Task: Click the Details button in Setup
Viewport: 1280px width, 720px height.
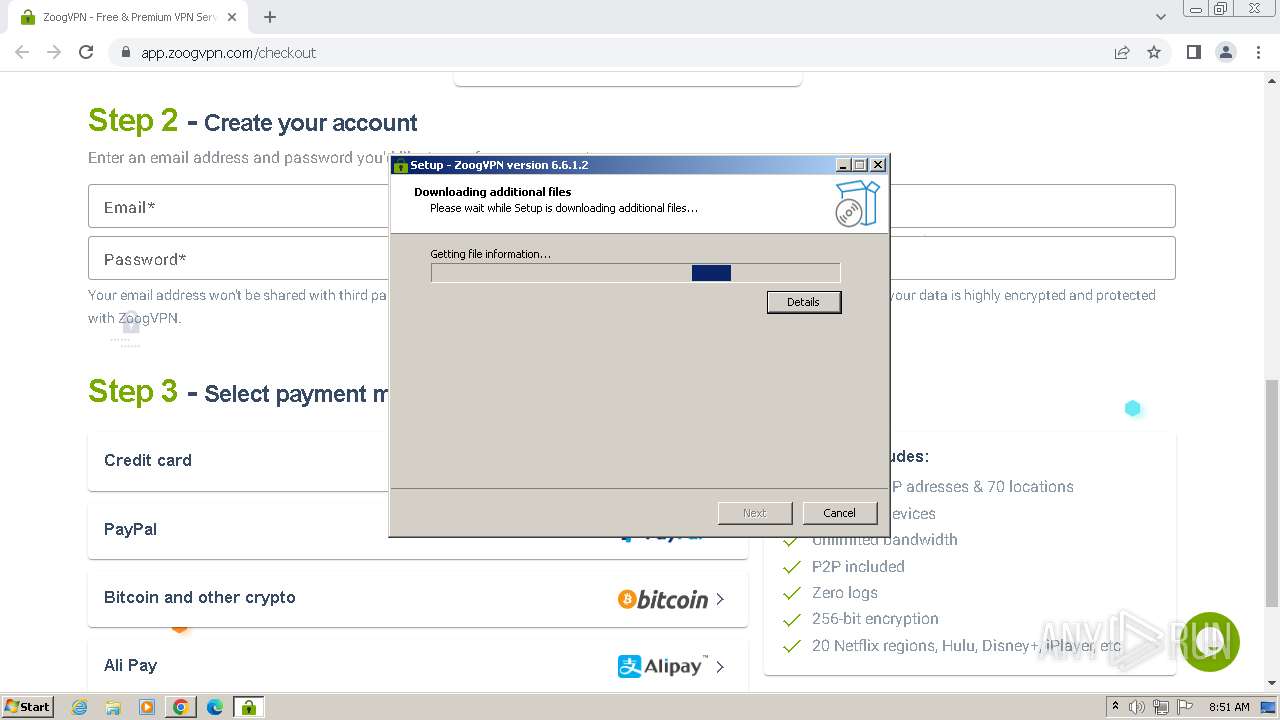Action: [804, 302]
